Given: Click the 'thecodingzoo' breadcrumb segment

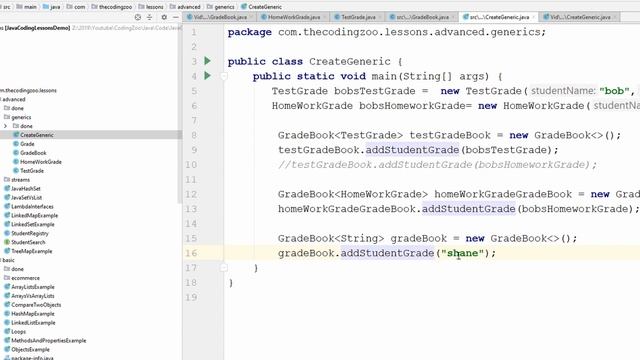Looking at the screenshot, I should click(x=116, y=7).
